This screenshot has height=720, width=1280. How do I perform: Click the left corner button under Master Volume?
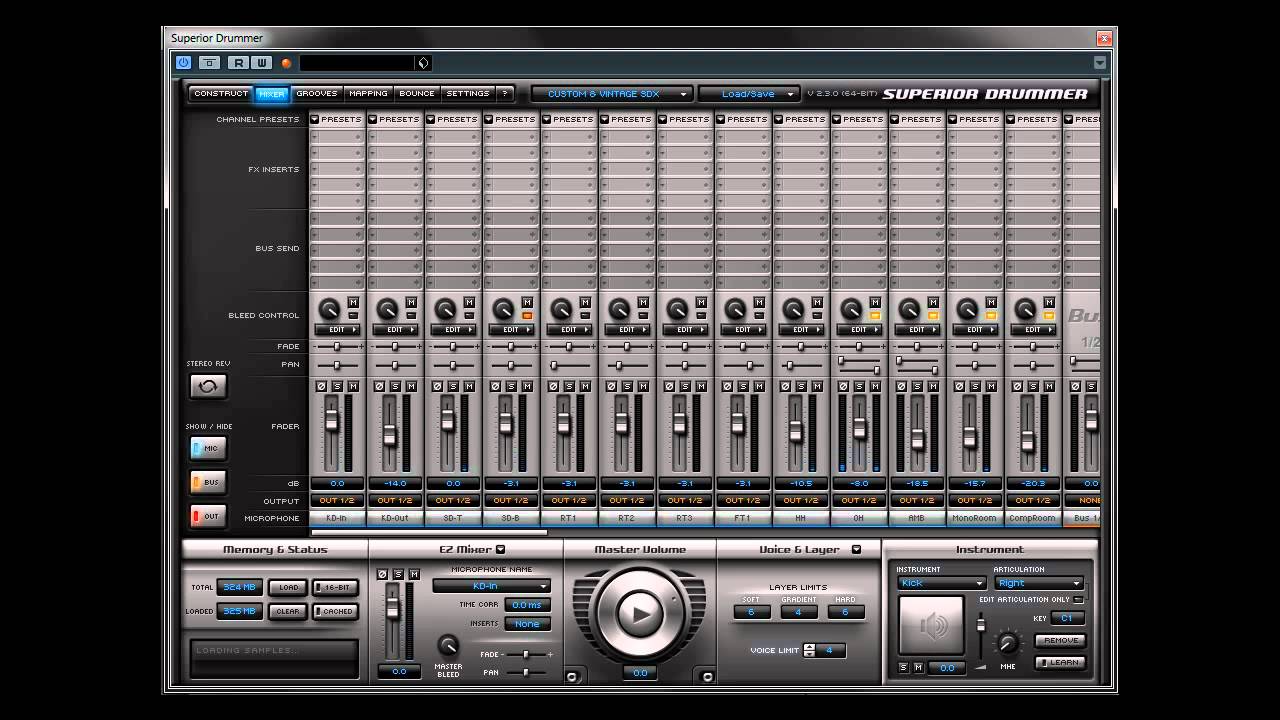[573, 676]
